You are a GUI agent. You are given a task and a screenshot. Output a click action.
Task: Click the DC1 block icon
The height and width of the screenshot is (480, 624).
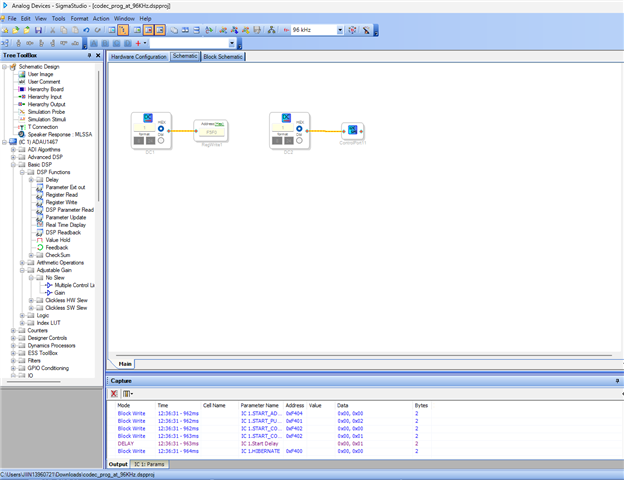[148, 117]
